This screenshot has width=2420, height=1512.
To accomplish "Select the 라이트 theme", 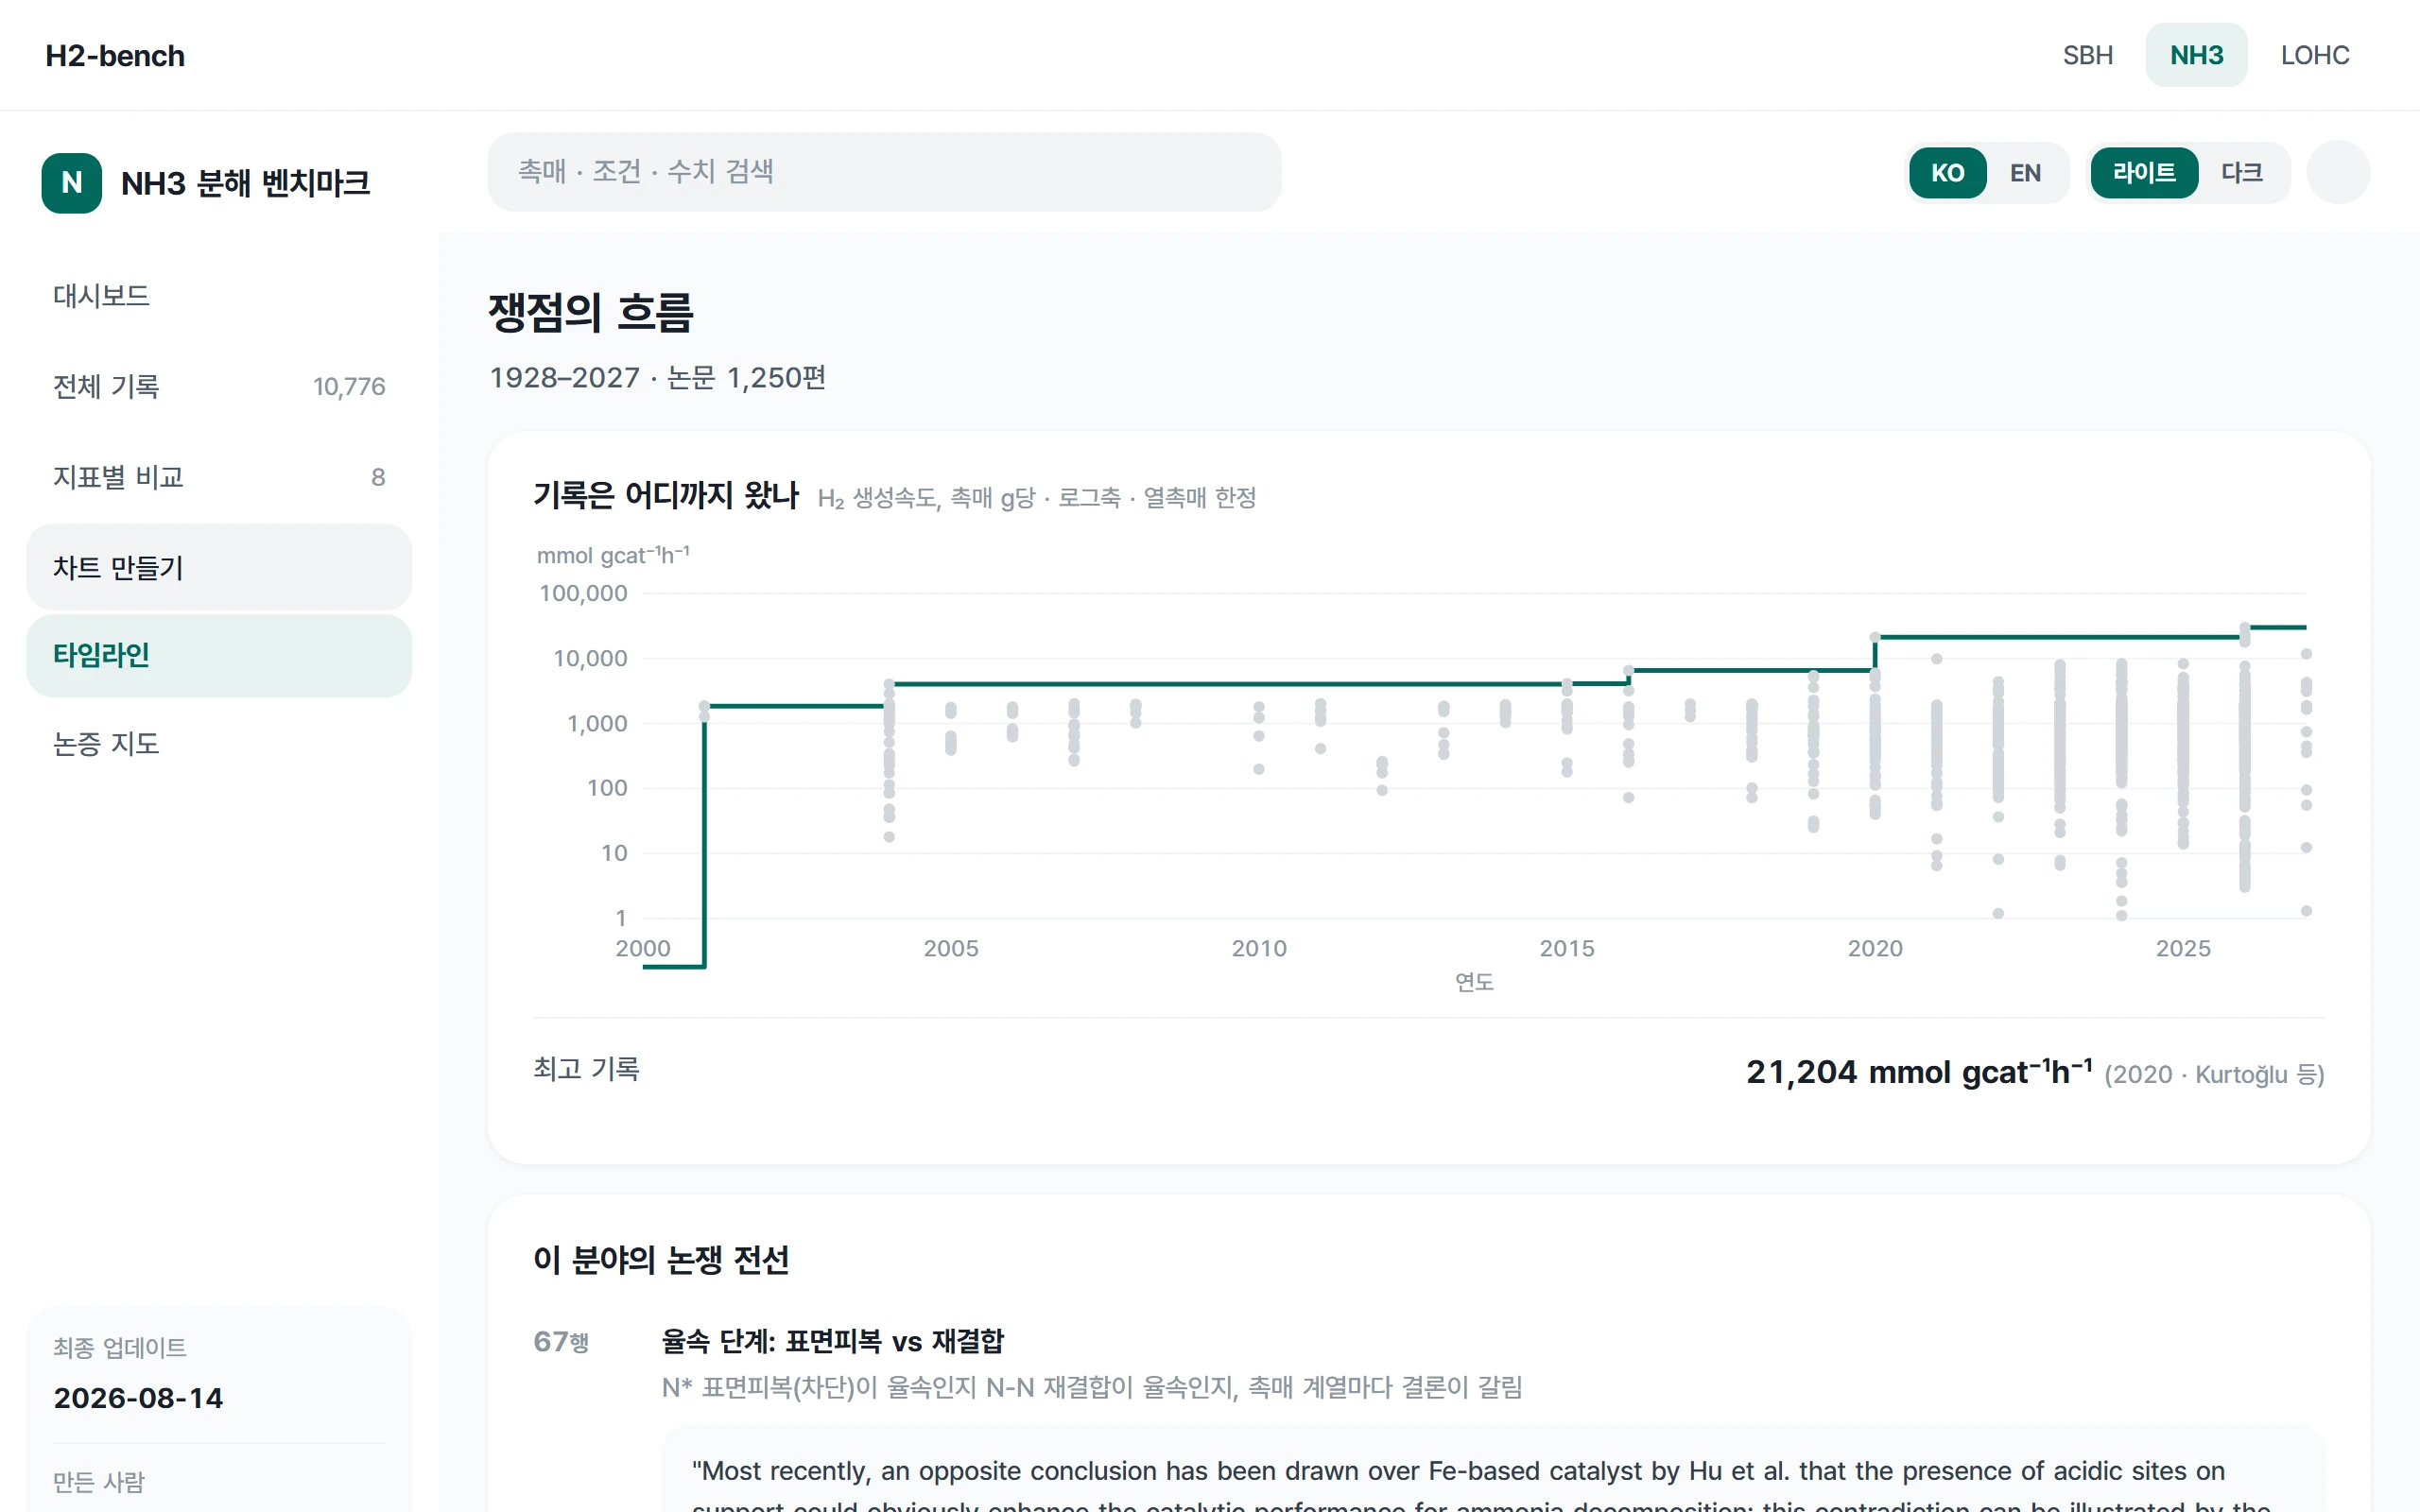I will coord(2144,173).
